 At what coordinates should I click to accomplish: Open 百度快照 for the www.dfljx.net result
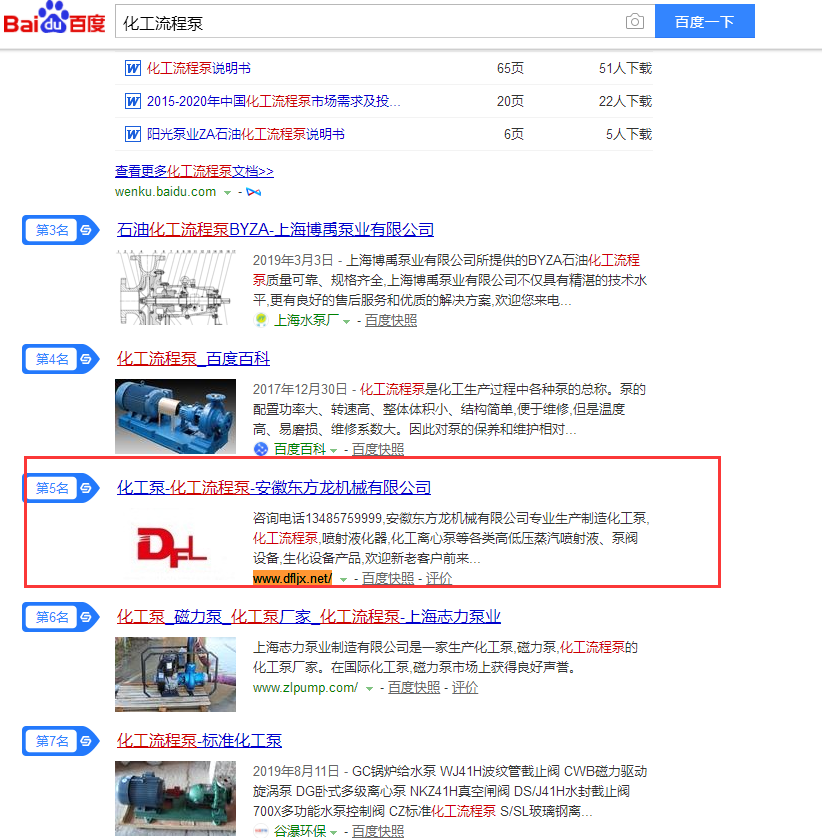388,579
